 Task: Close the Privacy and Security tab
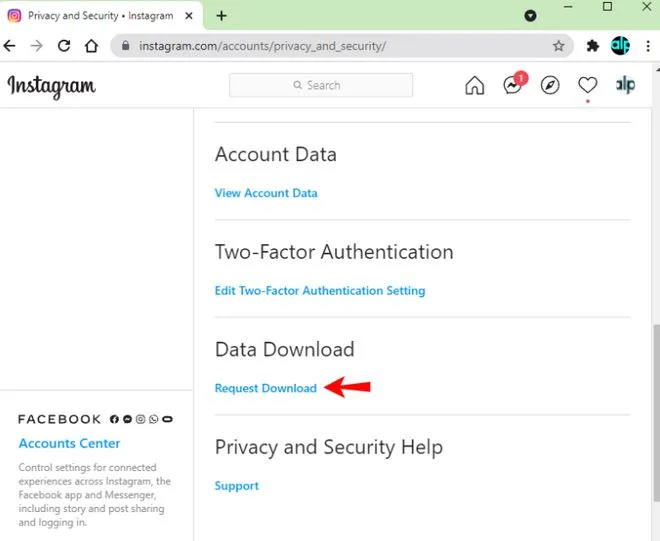(x=189, y=16)
